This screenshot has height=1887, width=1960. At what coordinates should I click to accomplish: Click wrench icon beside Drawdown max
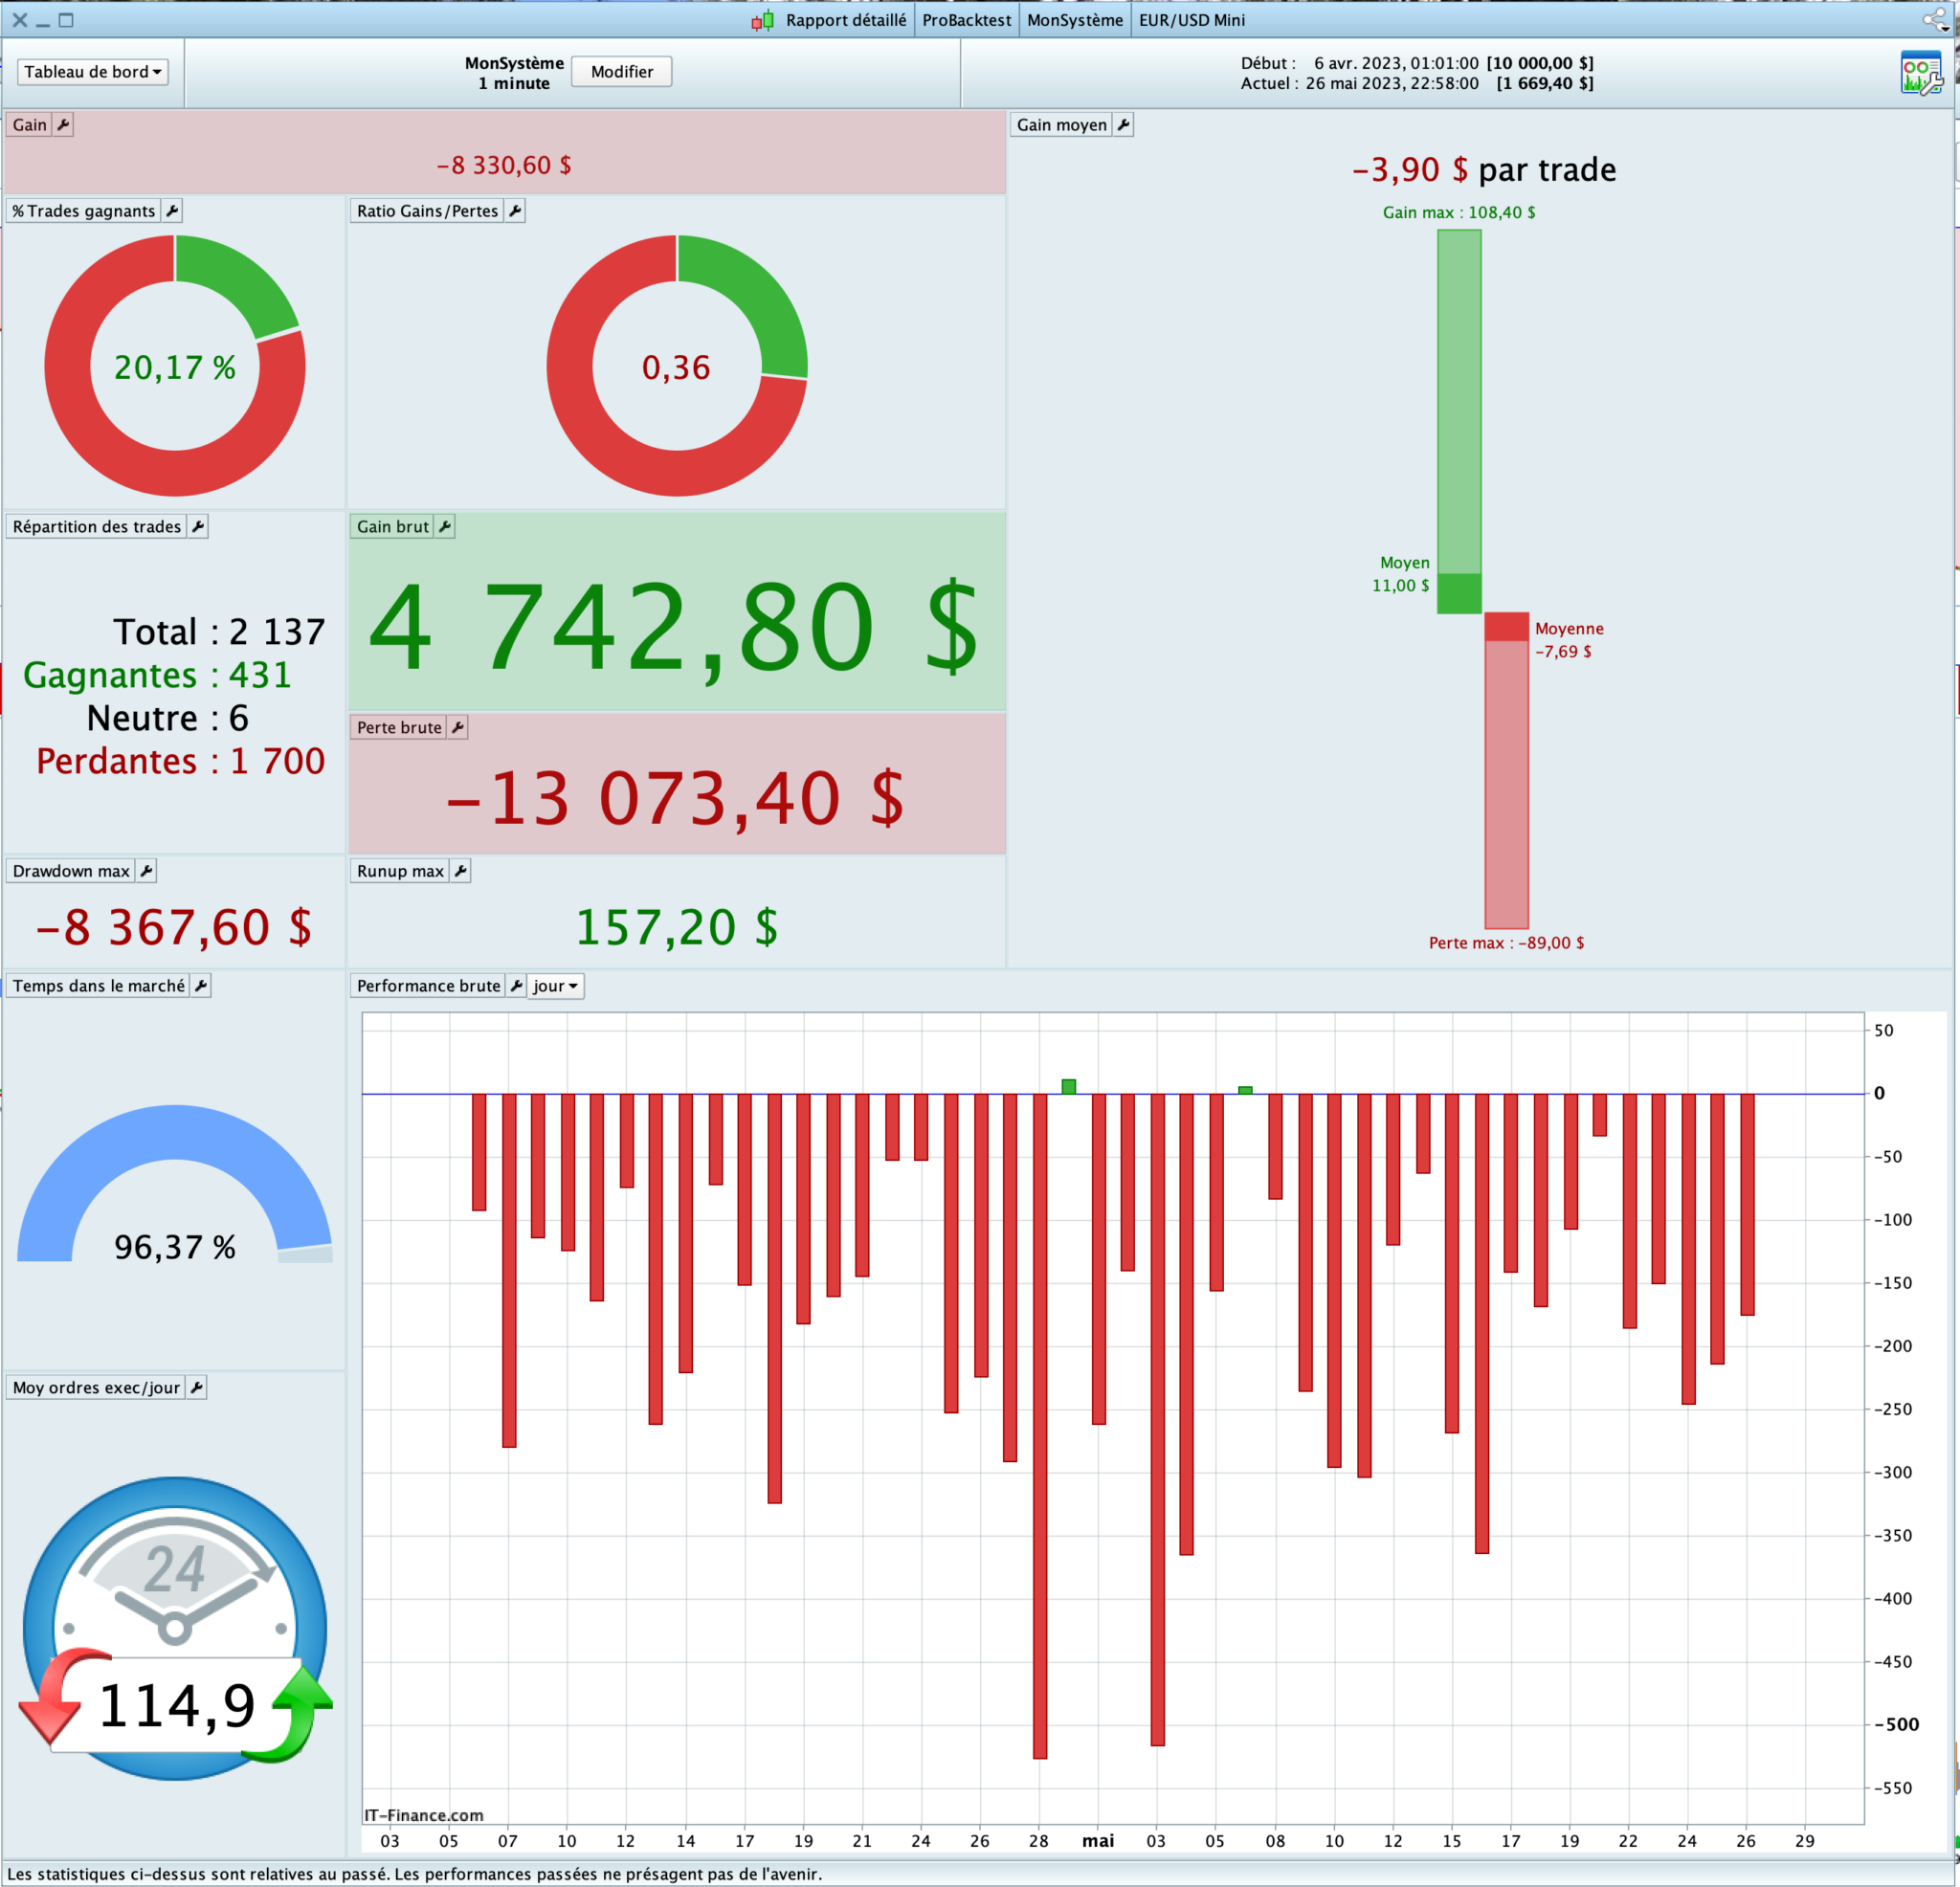(146, 871)
